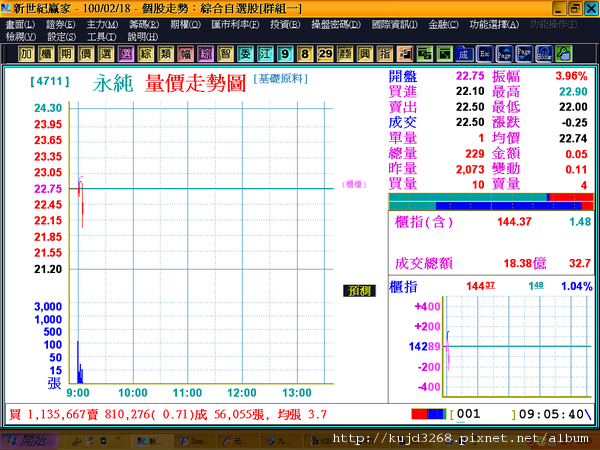The width and height of the screenshot is (600, 450).
Task: Open the 工具(T) menu
Action: point(101,37)
